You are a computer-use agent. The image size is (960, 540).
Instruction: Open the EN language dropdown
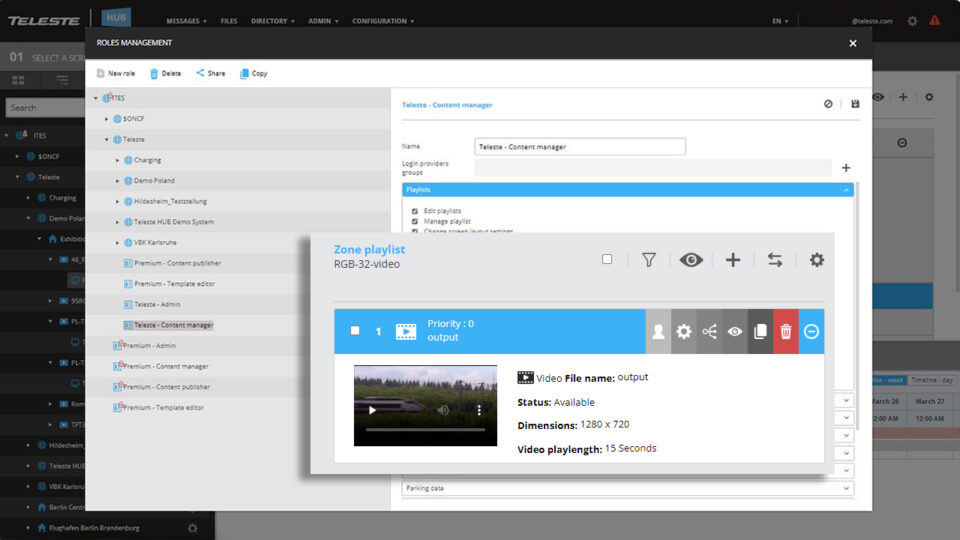pos(780,21)
